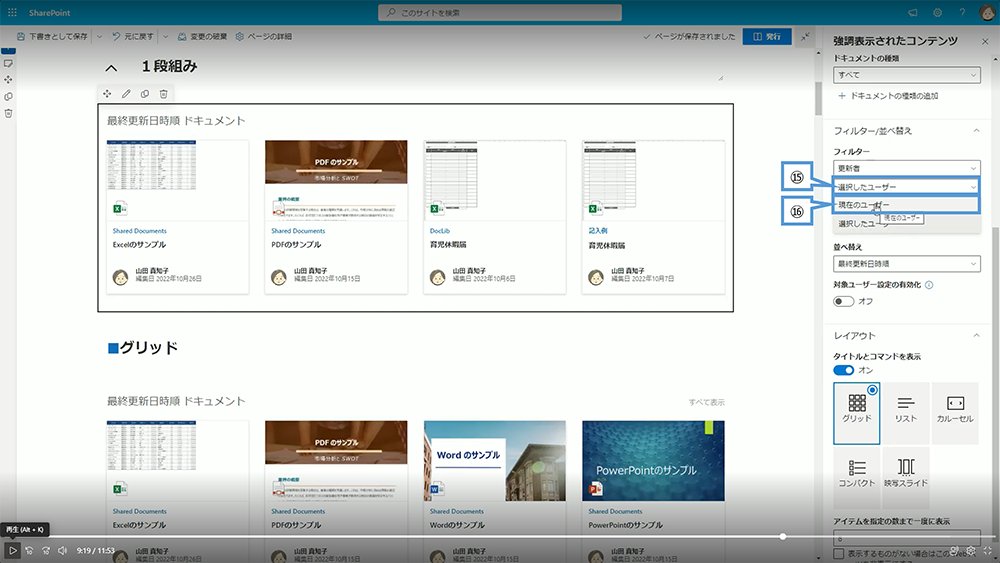Open the help question mark icon
Screen dimensions: 1000x563
962,13
